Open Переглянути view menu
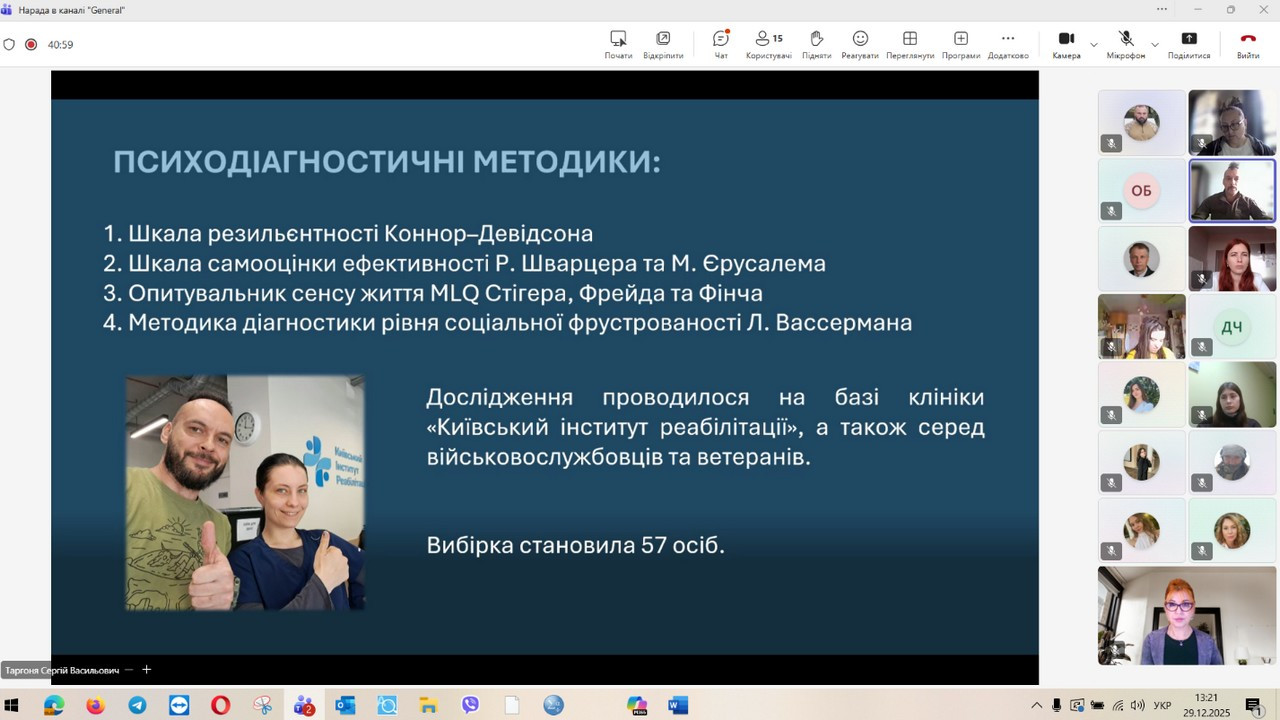Screen dimensions: 1280x720 tap(909, 43)
